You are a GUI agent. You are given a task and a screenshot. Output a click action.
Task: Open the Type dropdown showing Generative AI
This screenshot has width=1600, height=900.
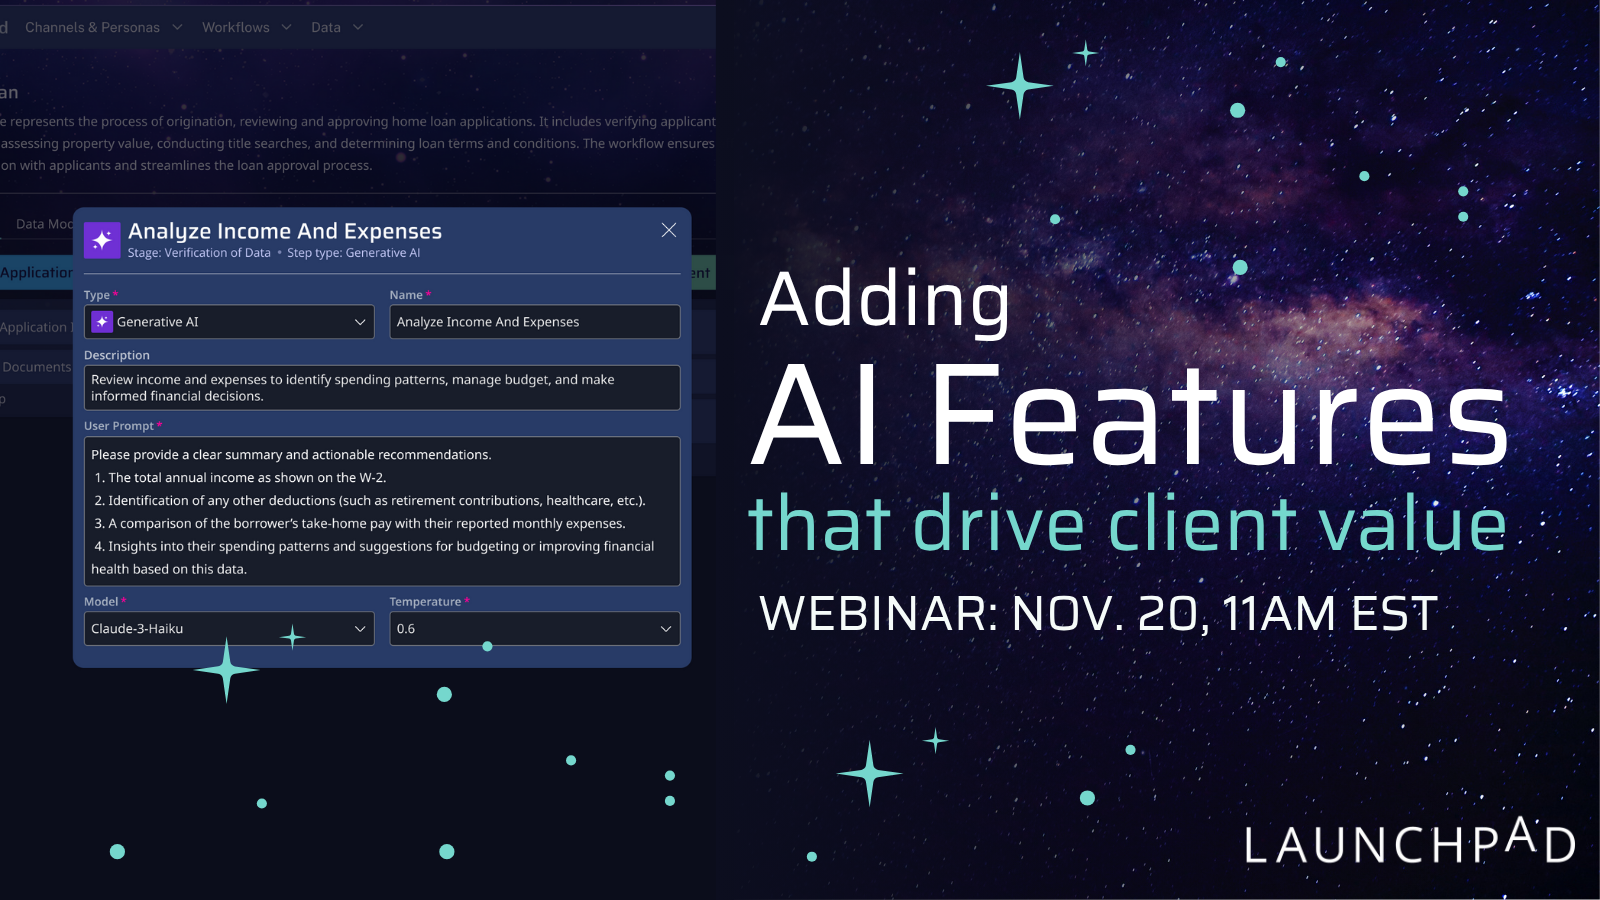click(x=229, y=322)
